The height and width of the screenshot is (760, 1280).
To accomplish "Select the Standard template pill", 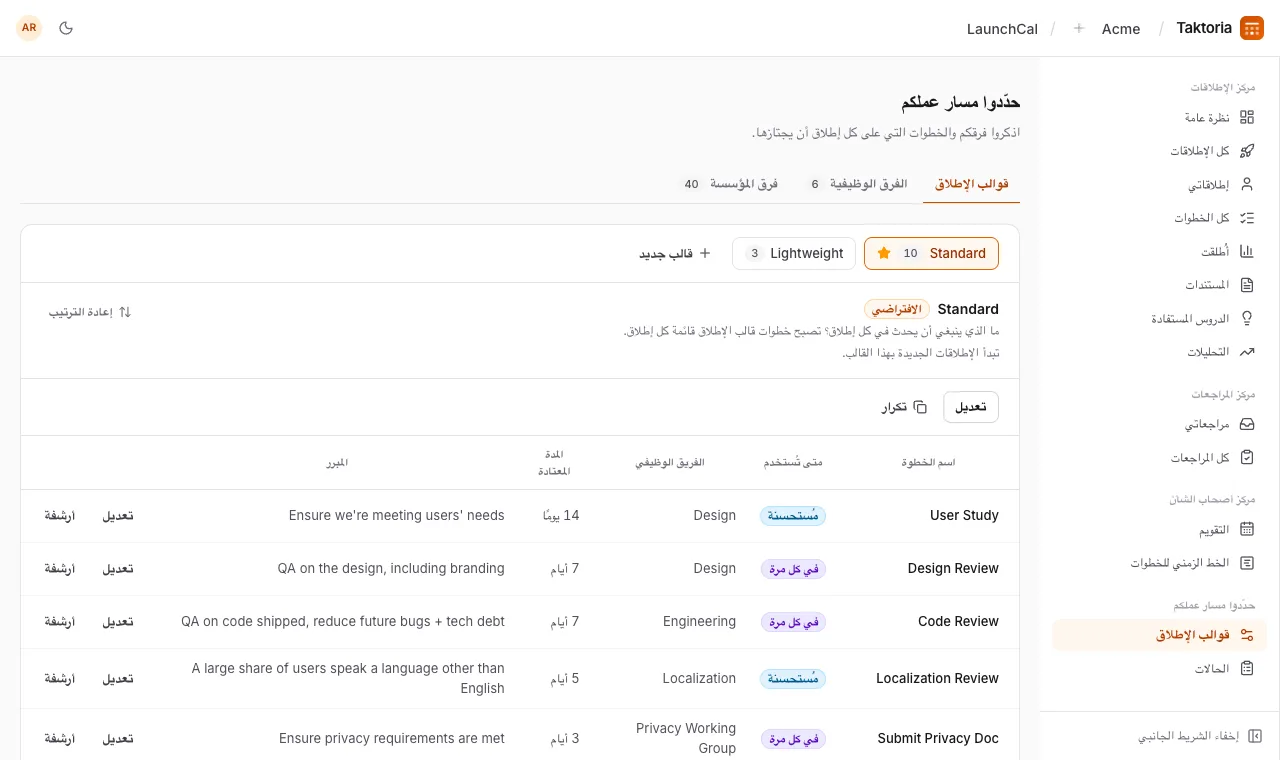I will (931, 253).
